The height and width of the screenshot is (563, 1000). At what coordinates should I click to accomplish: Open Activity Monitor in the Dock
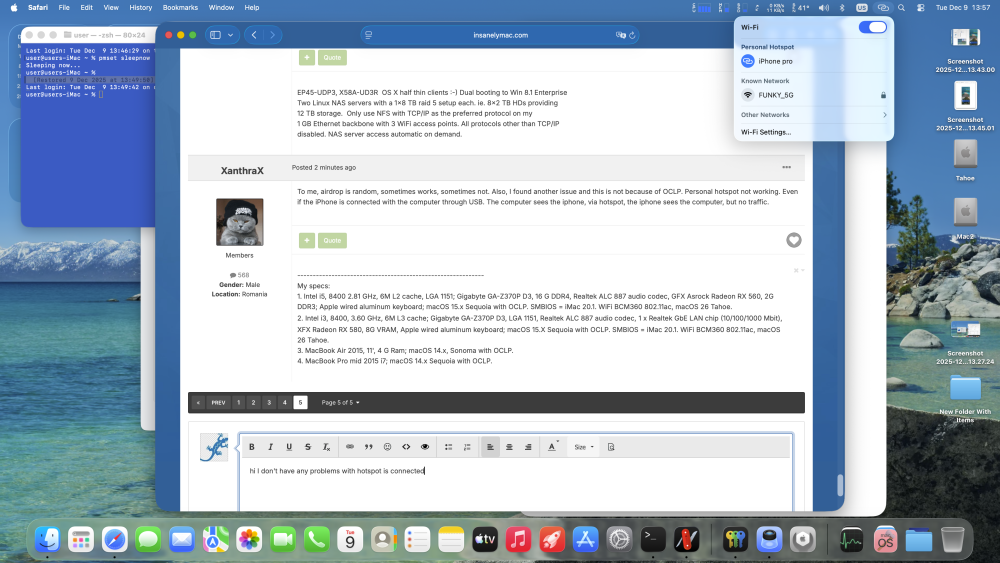851,539
